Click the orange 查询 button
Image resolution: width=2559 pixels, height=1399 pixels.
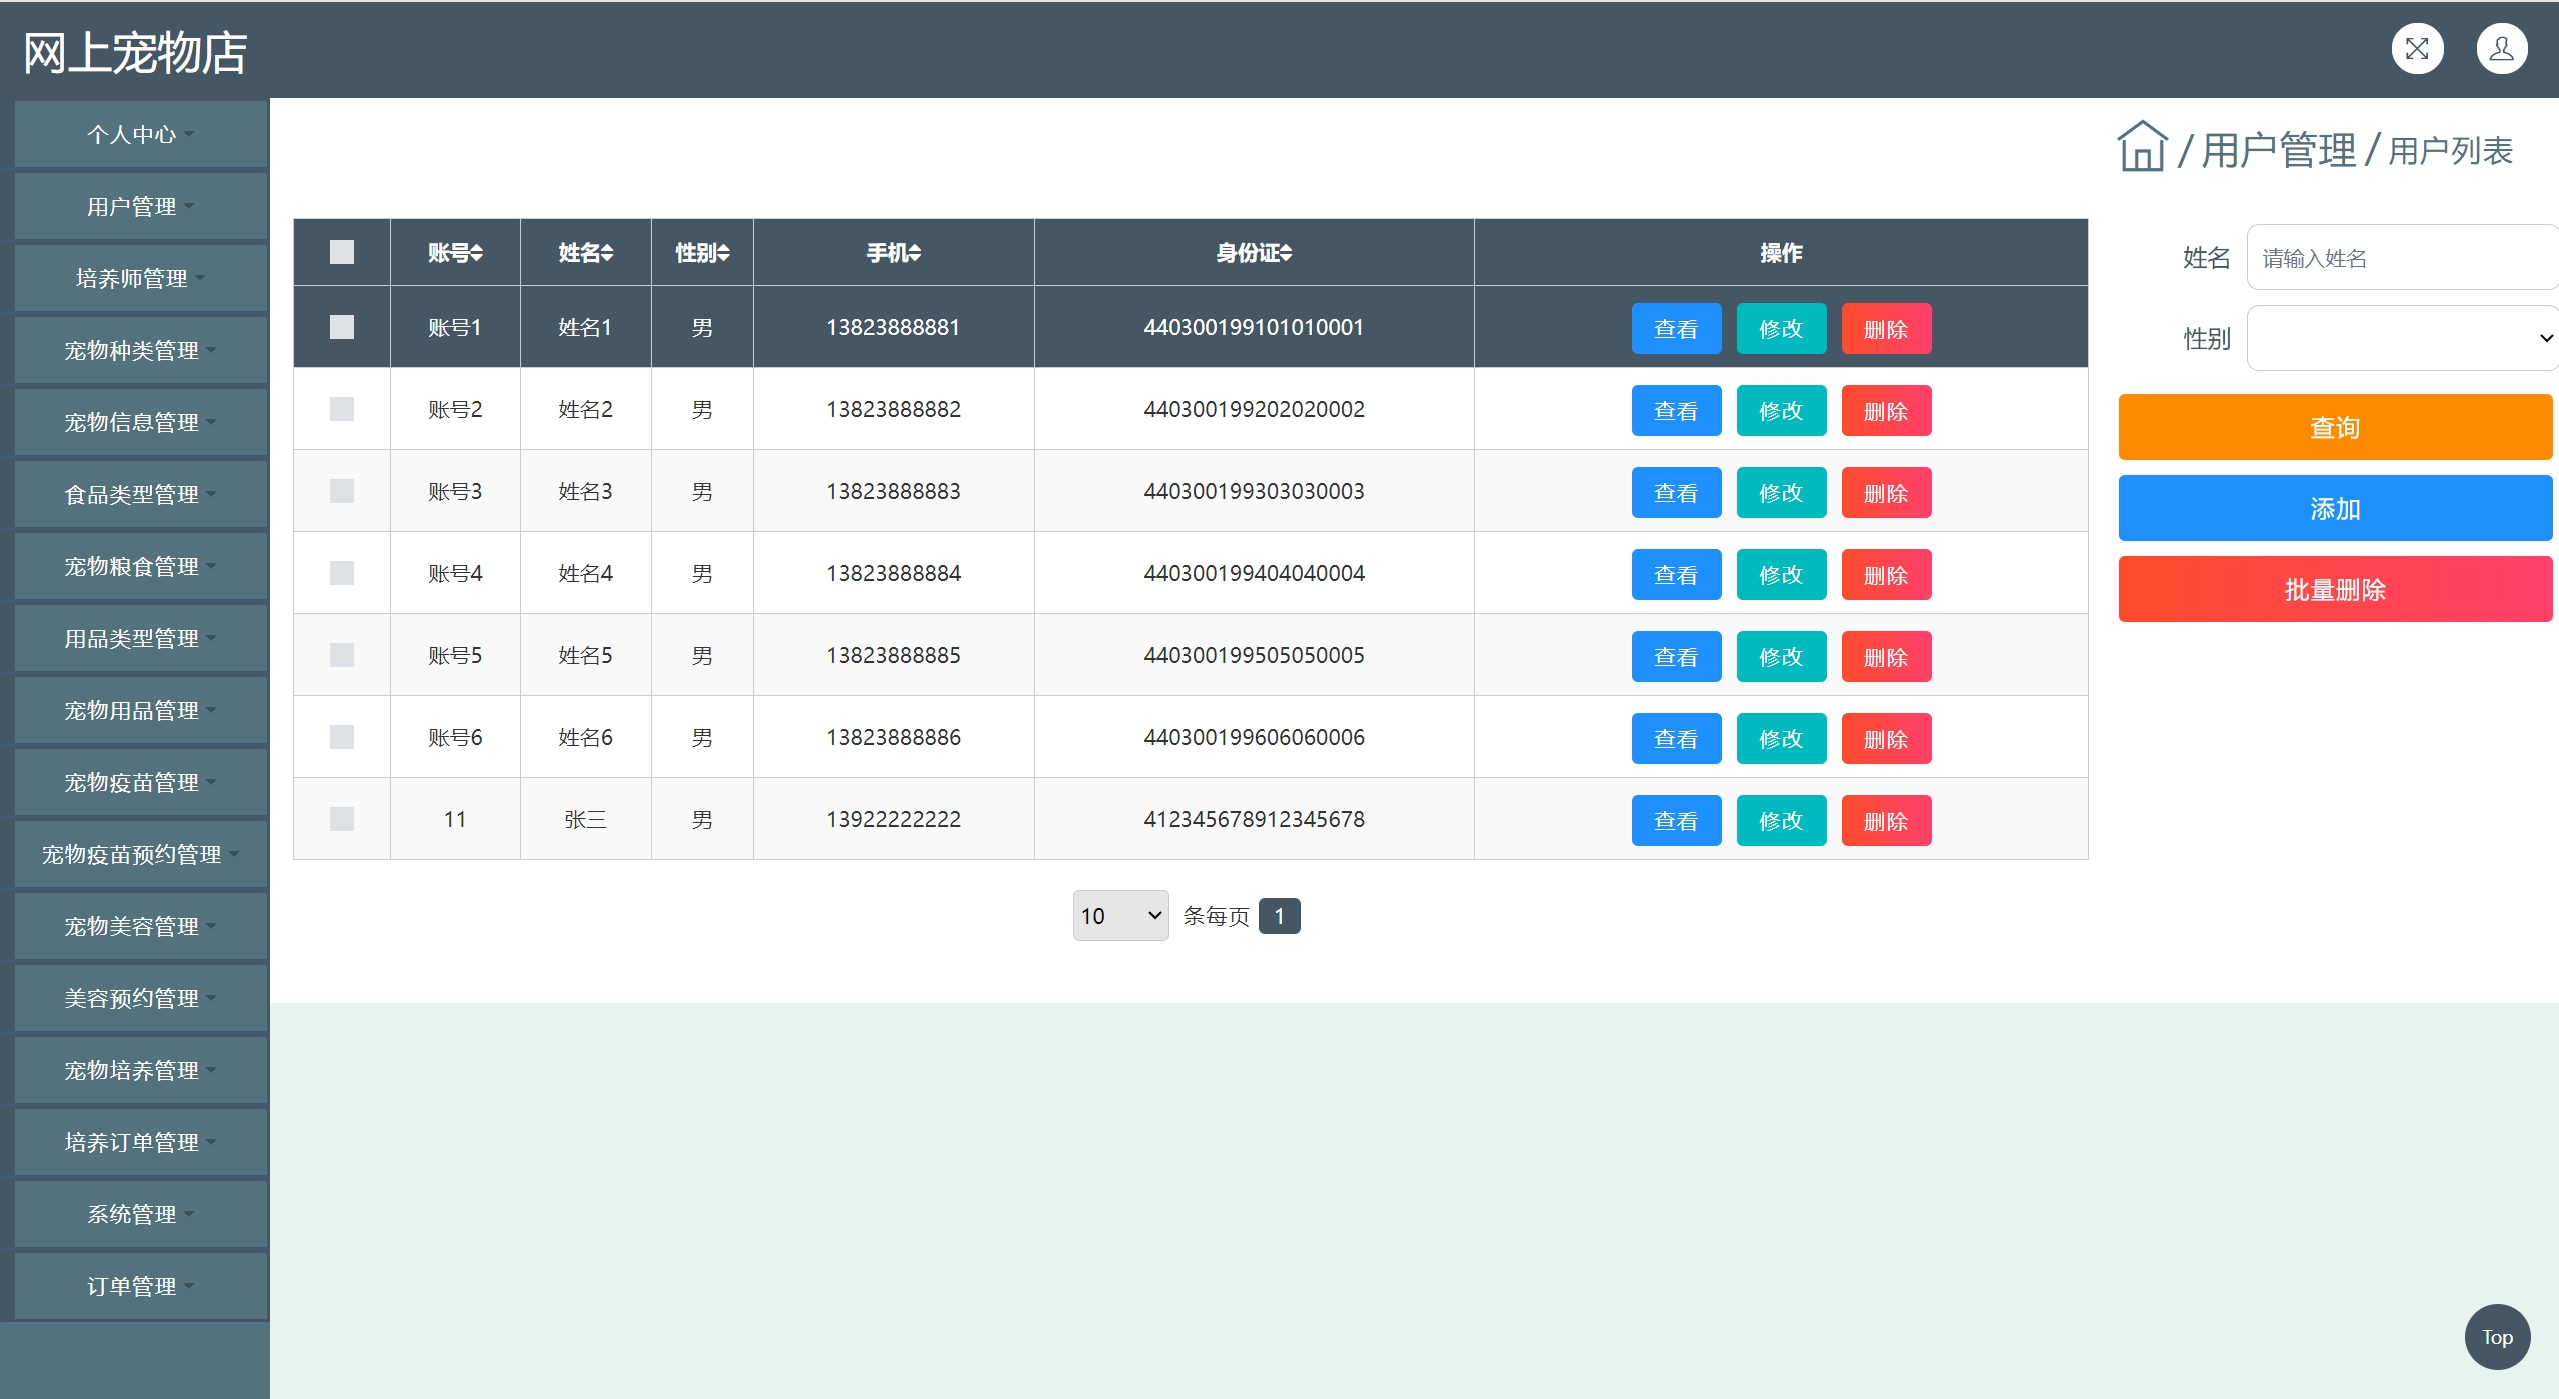coord(2334,428)
